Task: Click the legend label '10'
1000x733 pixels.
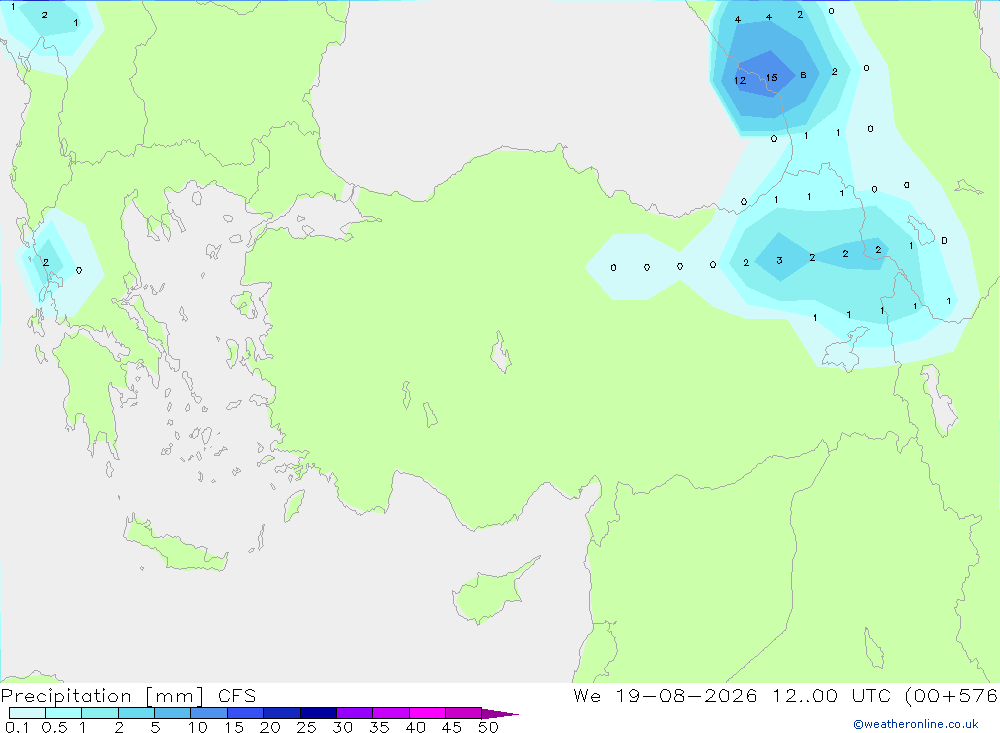Action: [x=198, y=727]
